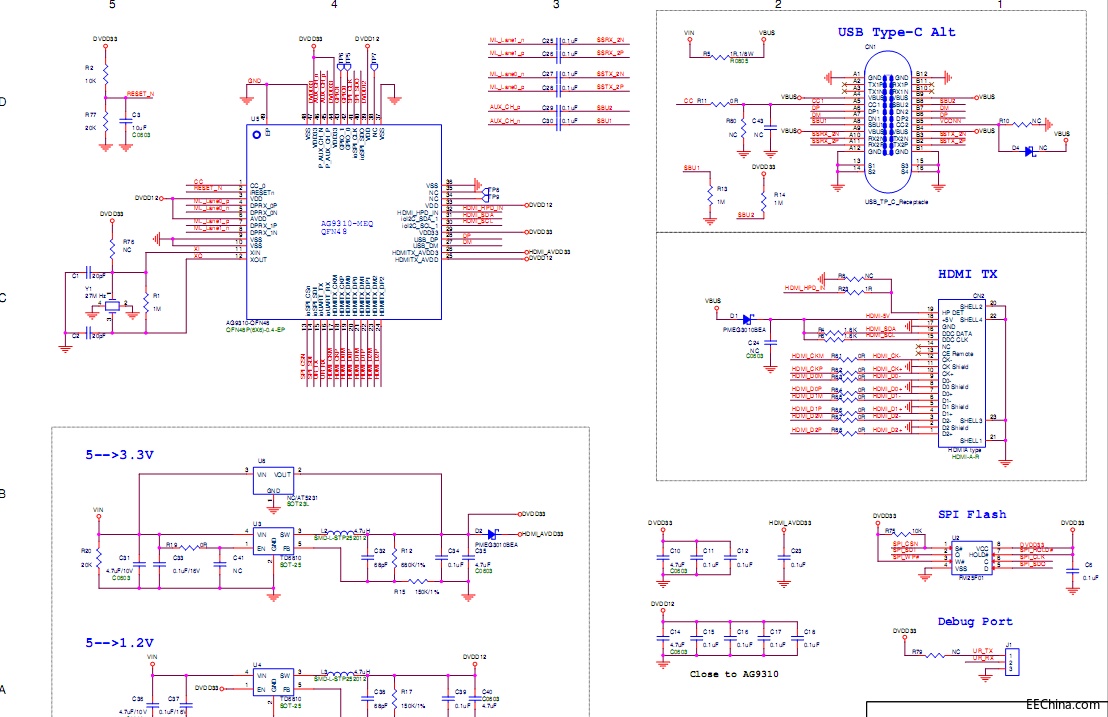Click the "Close to AG9310" note
1108x717 pixels.
coord(734,674)
